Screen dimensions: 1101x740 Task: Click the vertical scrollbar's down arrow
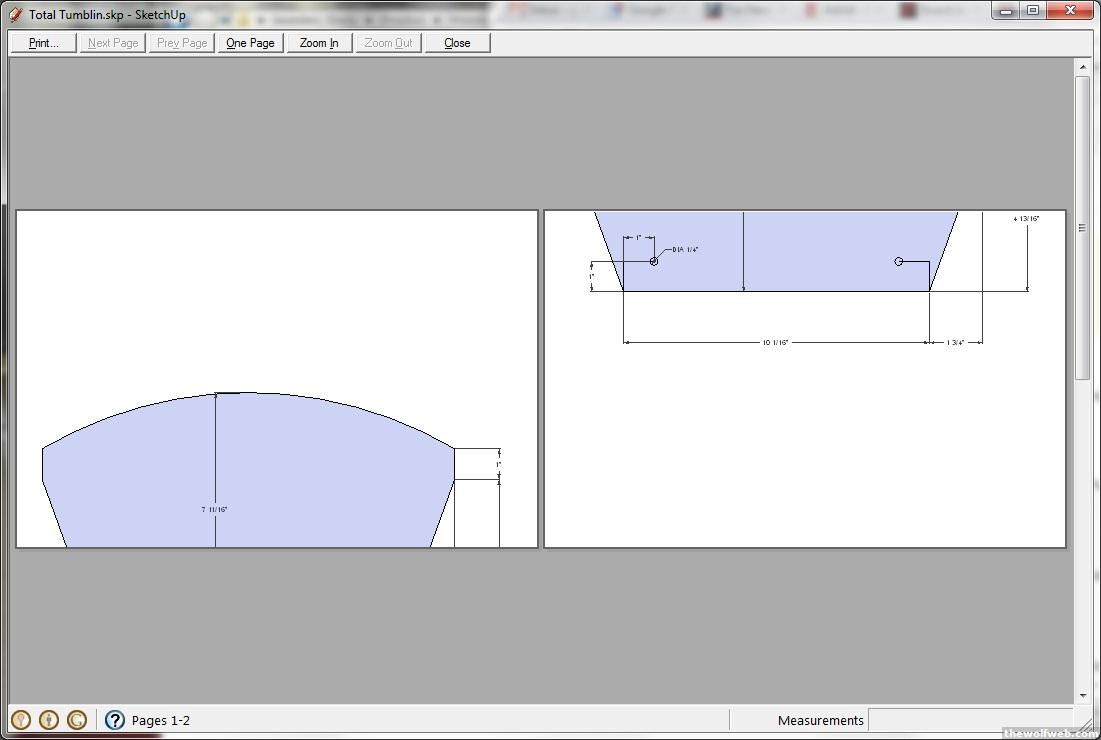click(x=1082, y=696)
